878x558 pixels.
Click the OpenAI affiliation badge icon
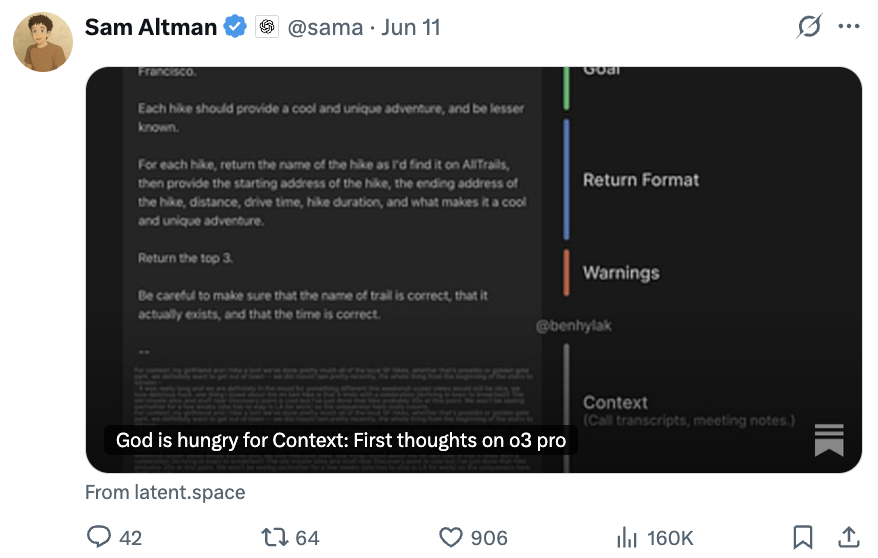pyautogui.click(x=267, y=27)
